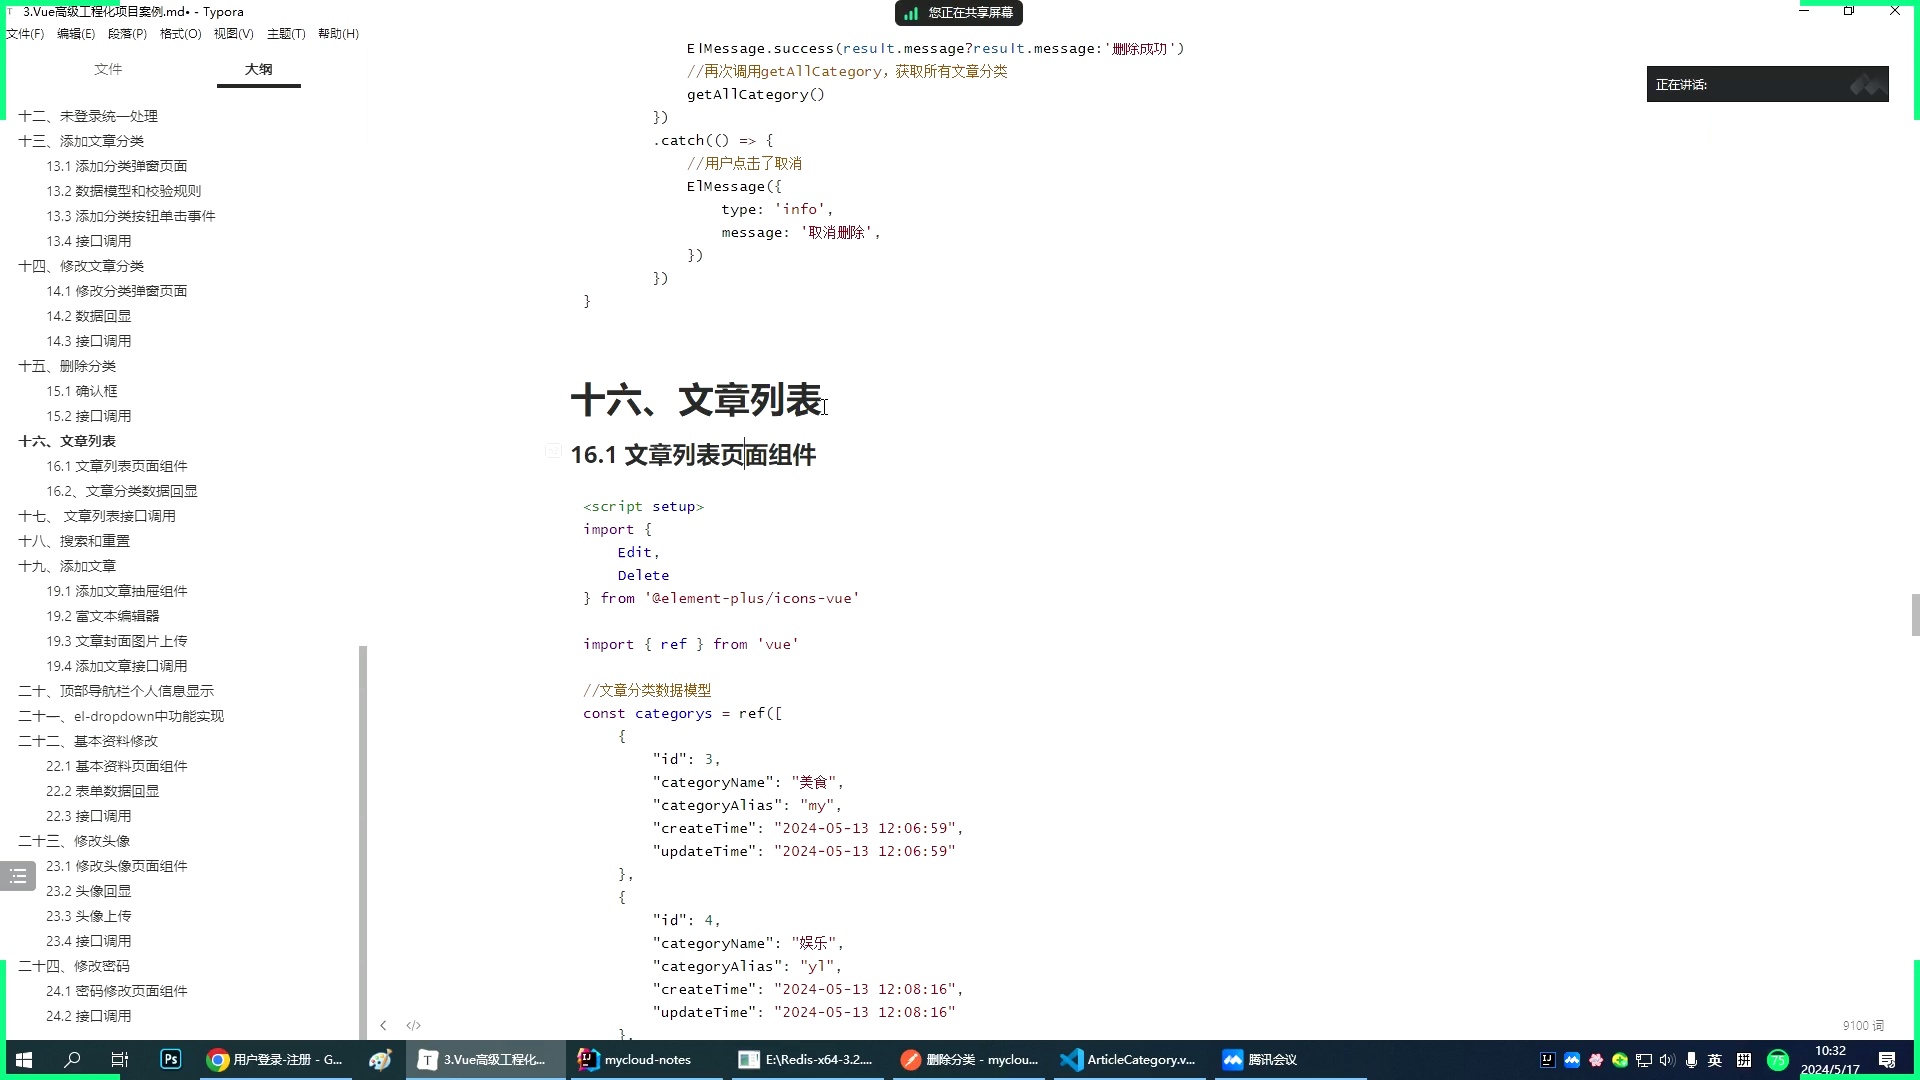
Task: Open File Explorer window E:\Redis-x64 from taskbar
Action: click(x=806, y=1059)
